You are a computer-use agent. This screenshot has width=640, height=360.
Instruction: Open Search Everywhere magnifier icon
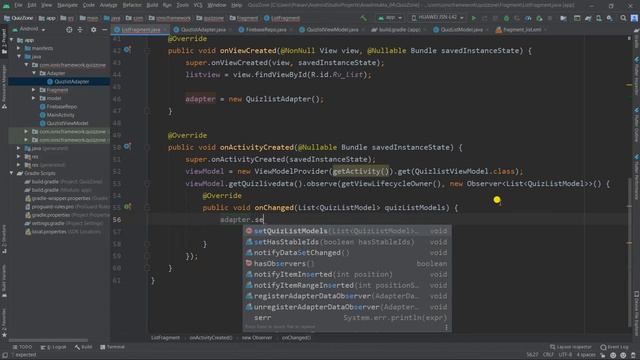pos(623,18)
